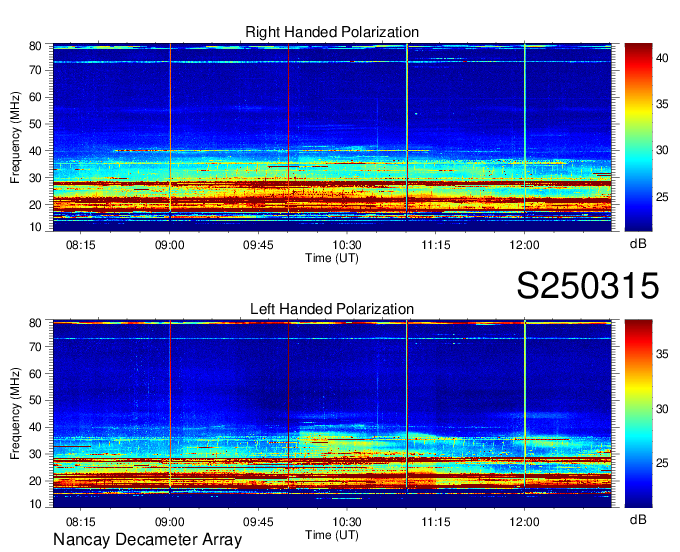Click the 10:00 vertical calibration line in Left Handed spectrogram
The width and height of the screenshot is (680, 552).
click(288, 408)
